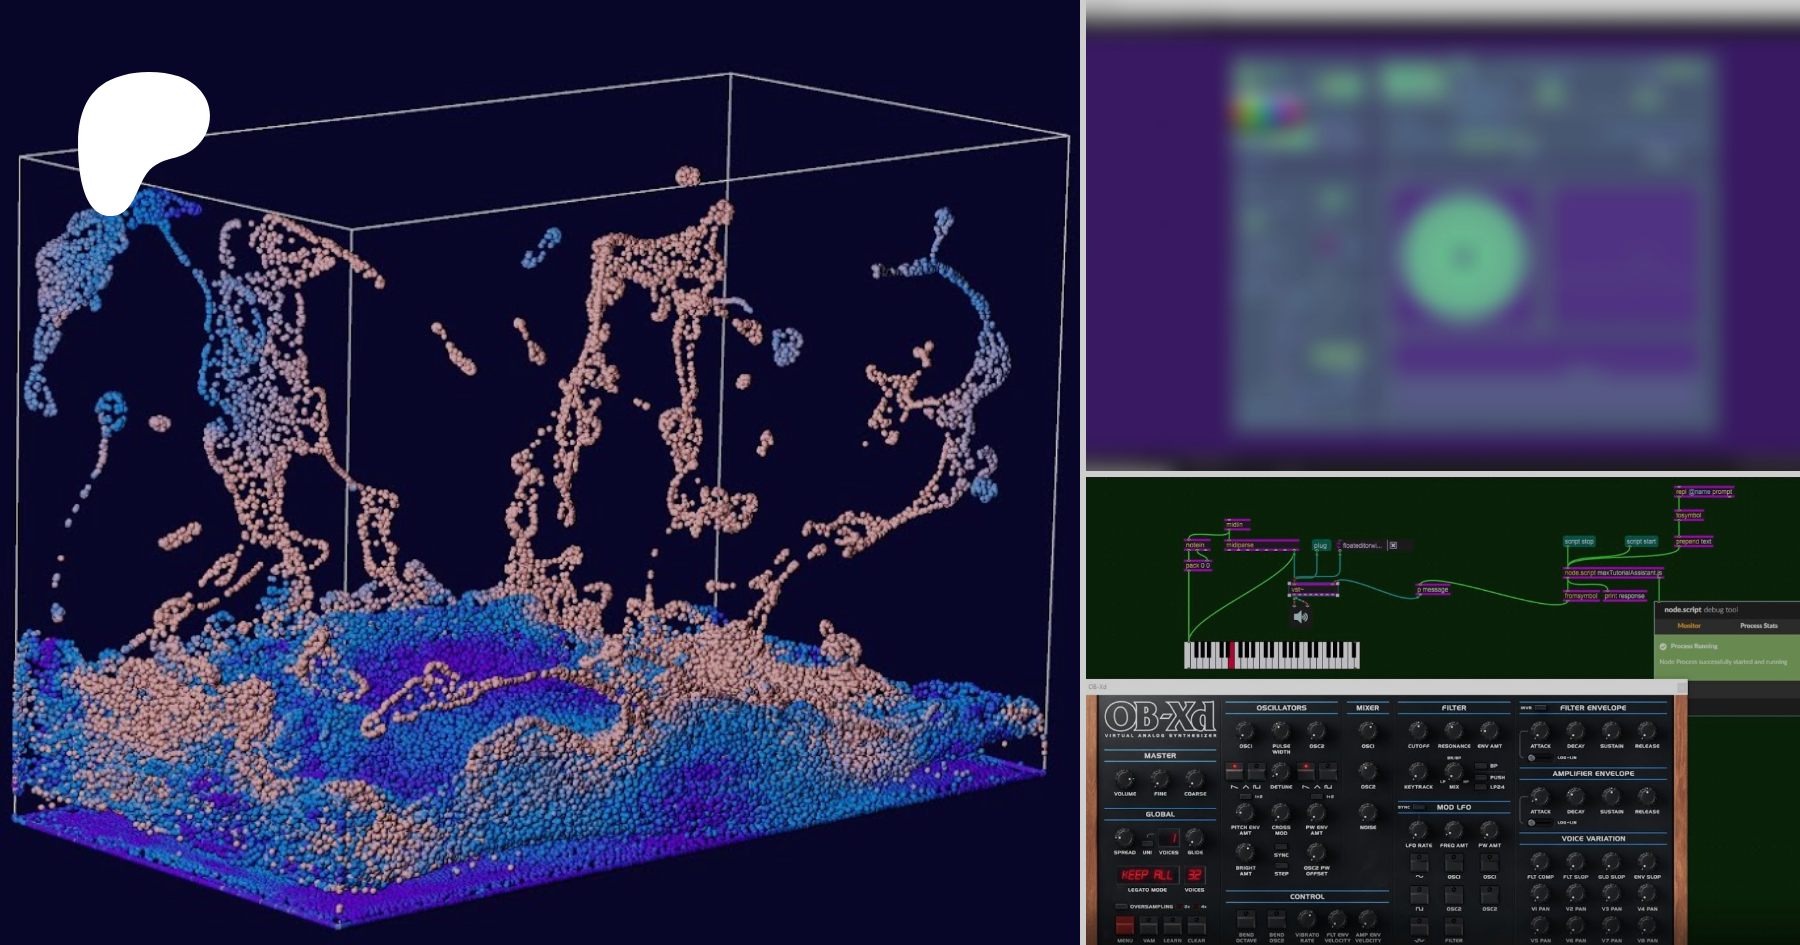
Task: Enable the LP24 filter switch
Action: 1481,787
